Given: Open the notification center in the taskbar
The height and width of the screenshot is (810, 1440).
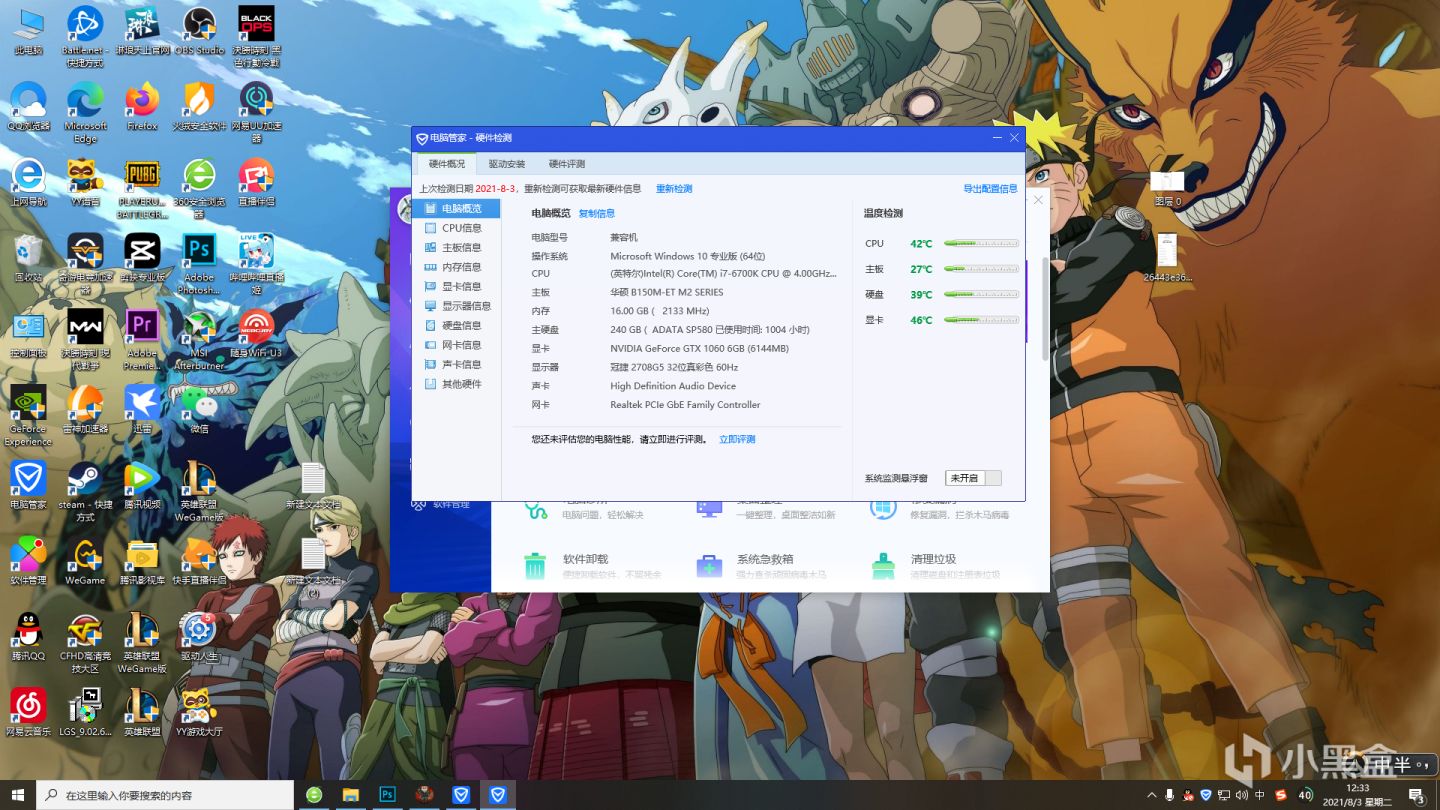Looking at the screenshot, I should [x=1417, y=795].
